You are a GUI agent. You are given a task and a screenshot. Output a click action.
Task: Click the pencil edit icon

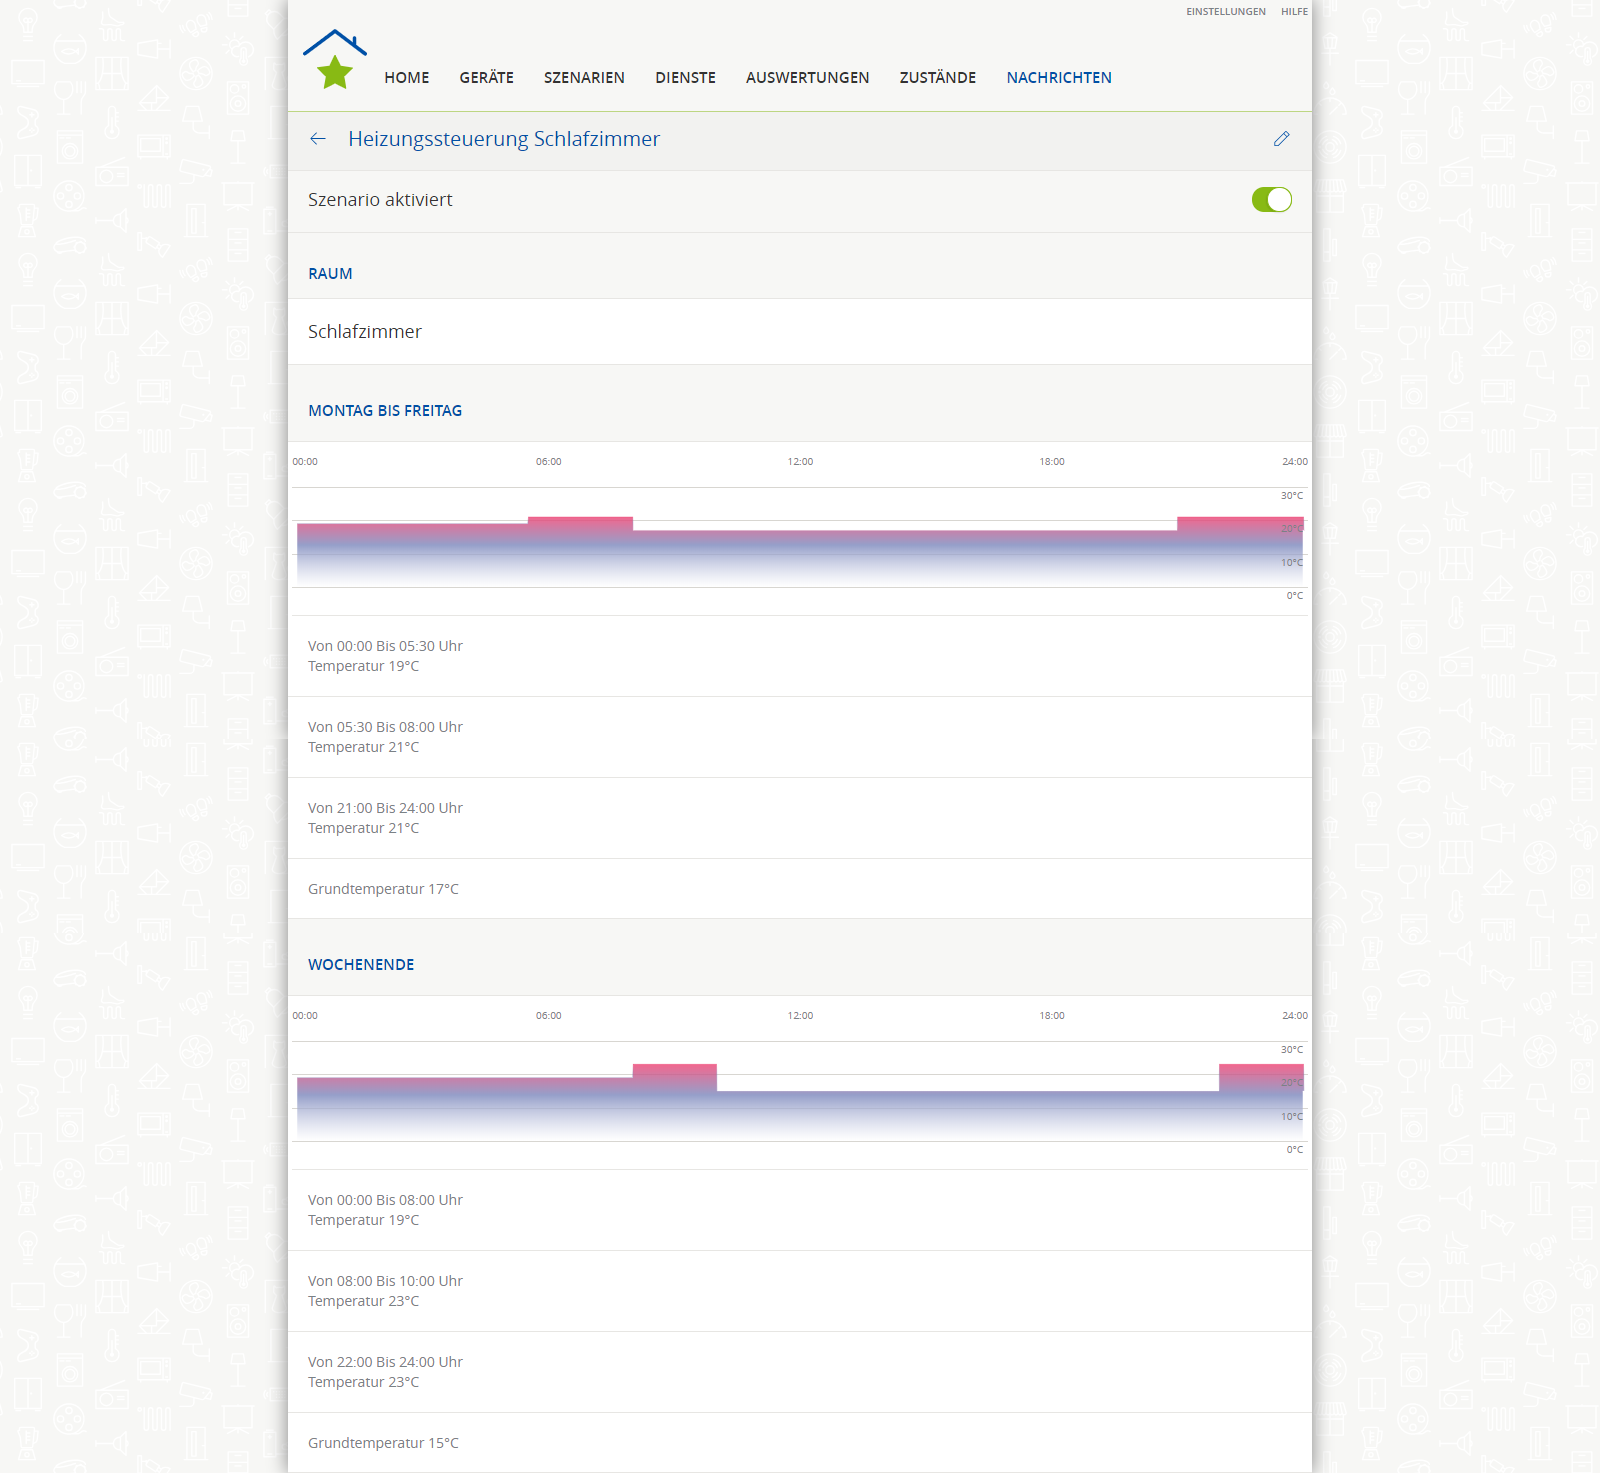1281,139
